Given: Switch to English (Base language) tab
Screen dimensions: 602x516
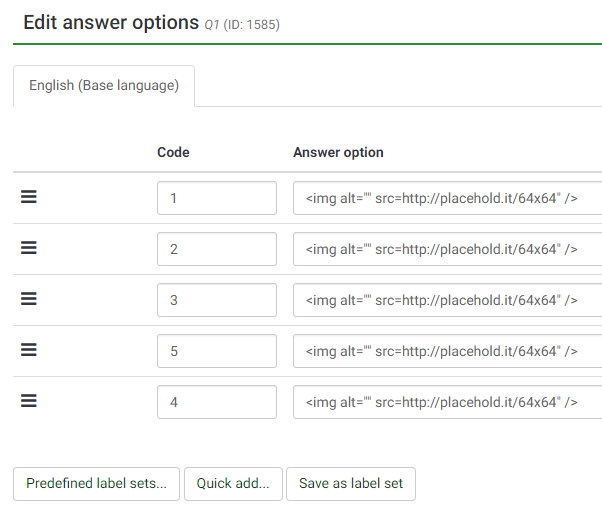Looking at the screenshot, I should (x=104, y=86).
